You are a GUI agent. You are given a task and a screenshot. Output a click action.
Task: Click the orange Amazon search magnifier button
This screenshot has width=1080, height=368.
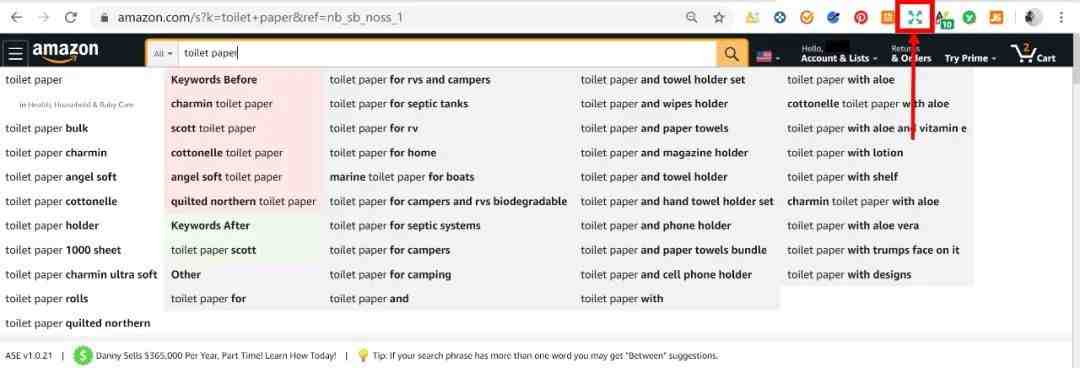click(732, 53)
